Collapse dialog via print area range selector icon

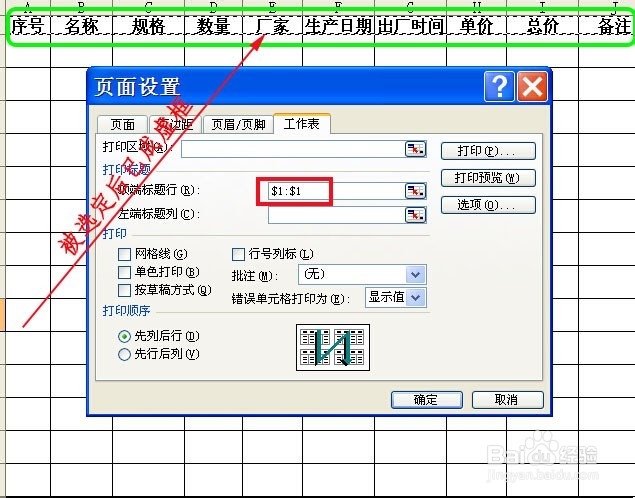tap(416, 149)
